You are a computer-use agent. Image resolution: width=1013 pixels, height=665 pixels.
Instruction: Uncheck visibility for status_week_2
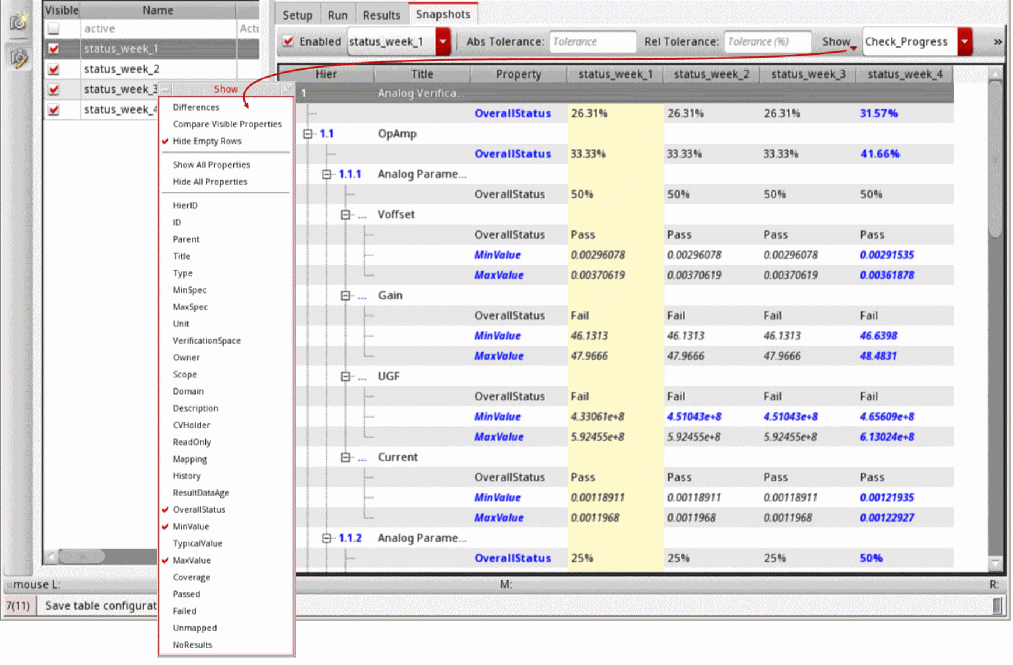pos(54,69)
